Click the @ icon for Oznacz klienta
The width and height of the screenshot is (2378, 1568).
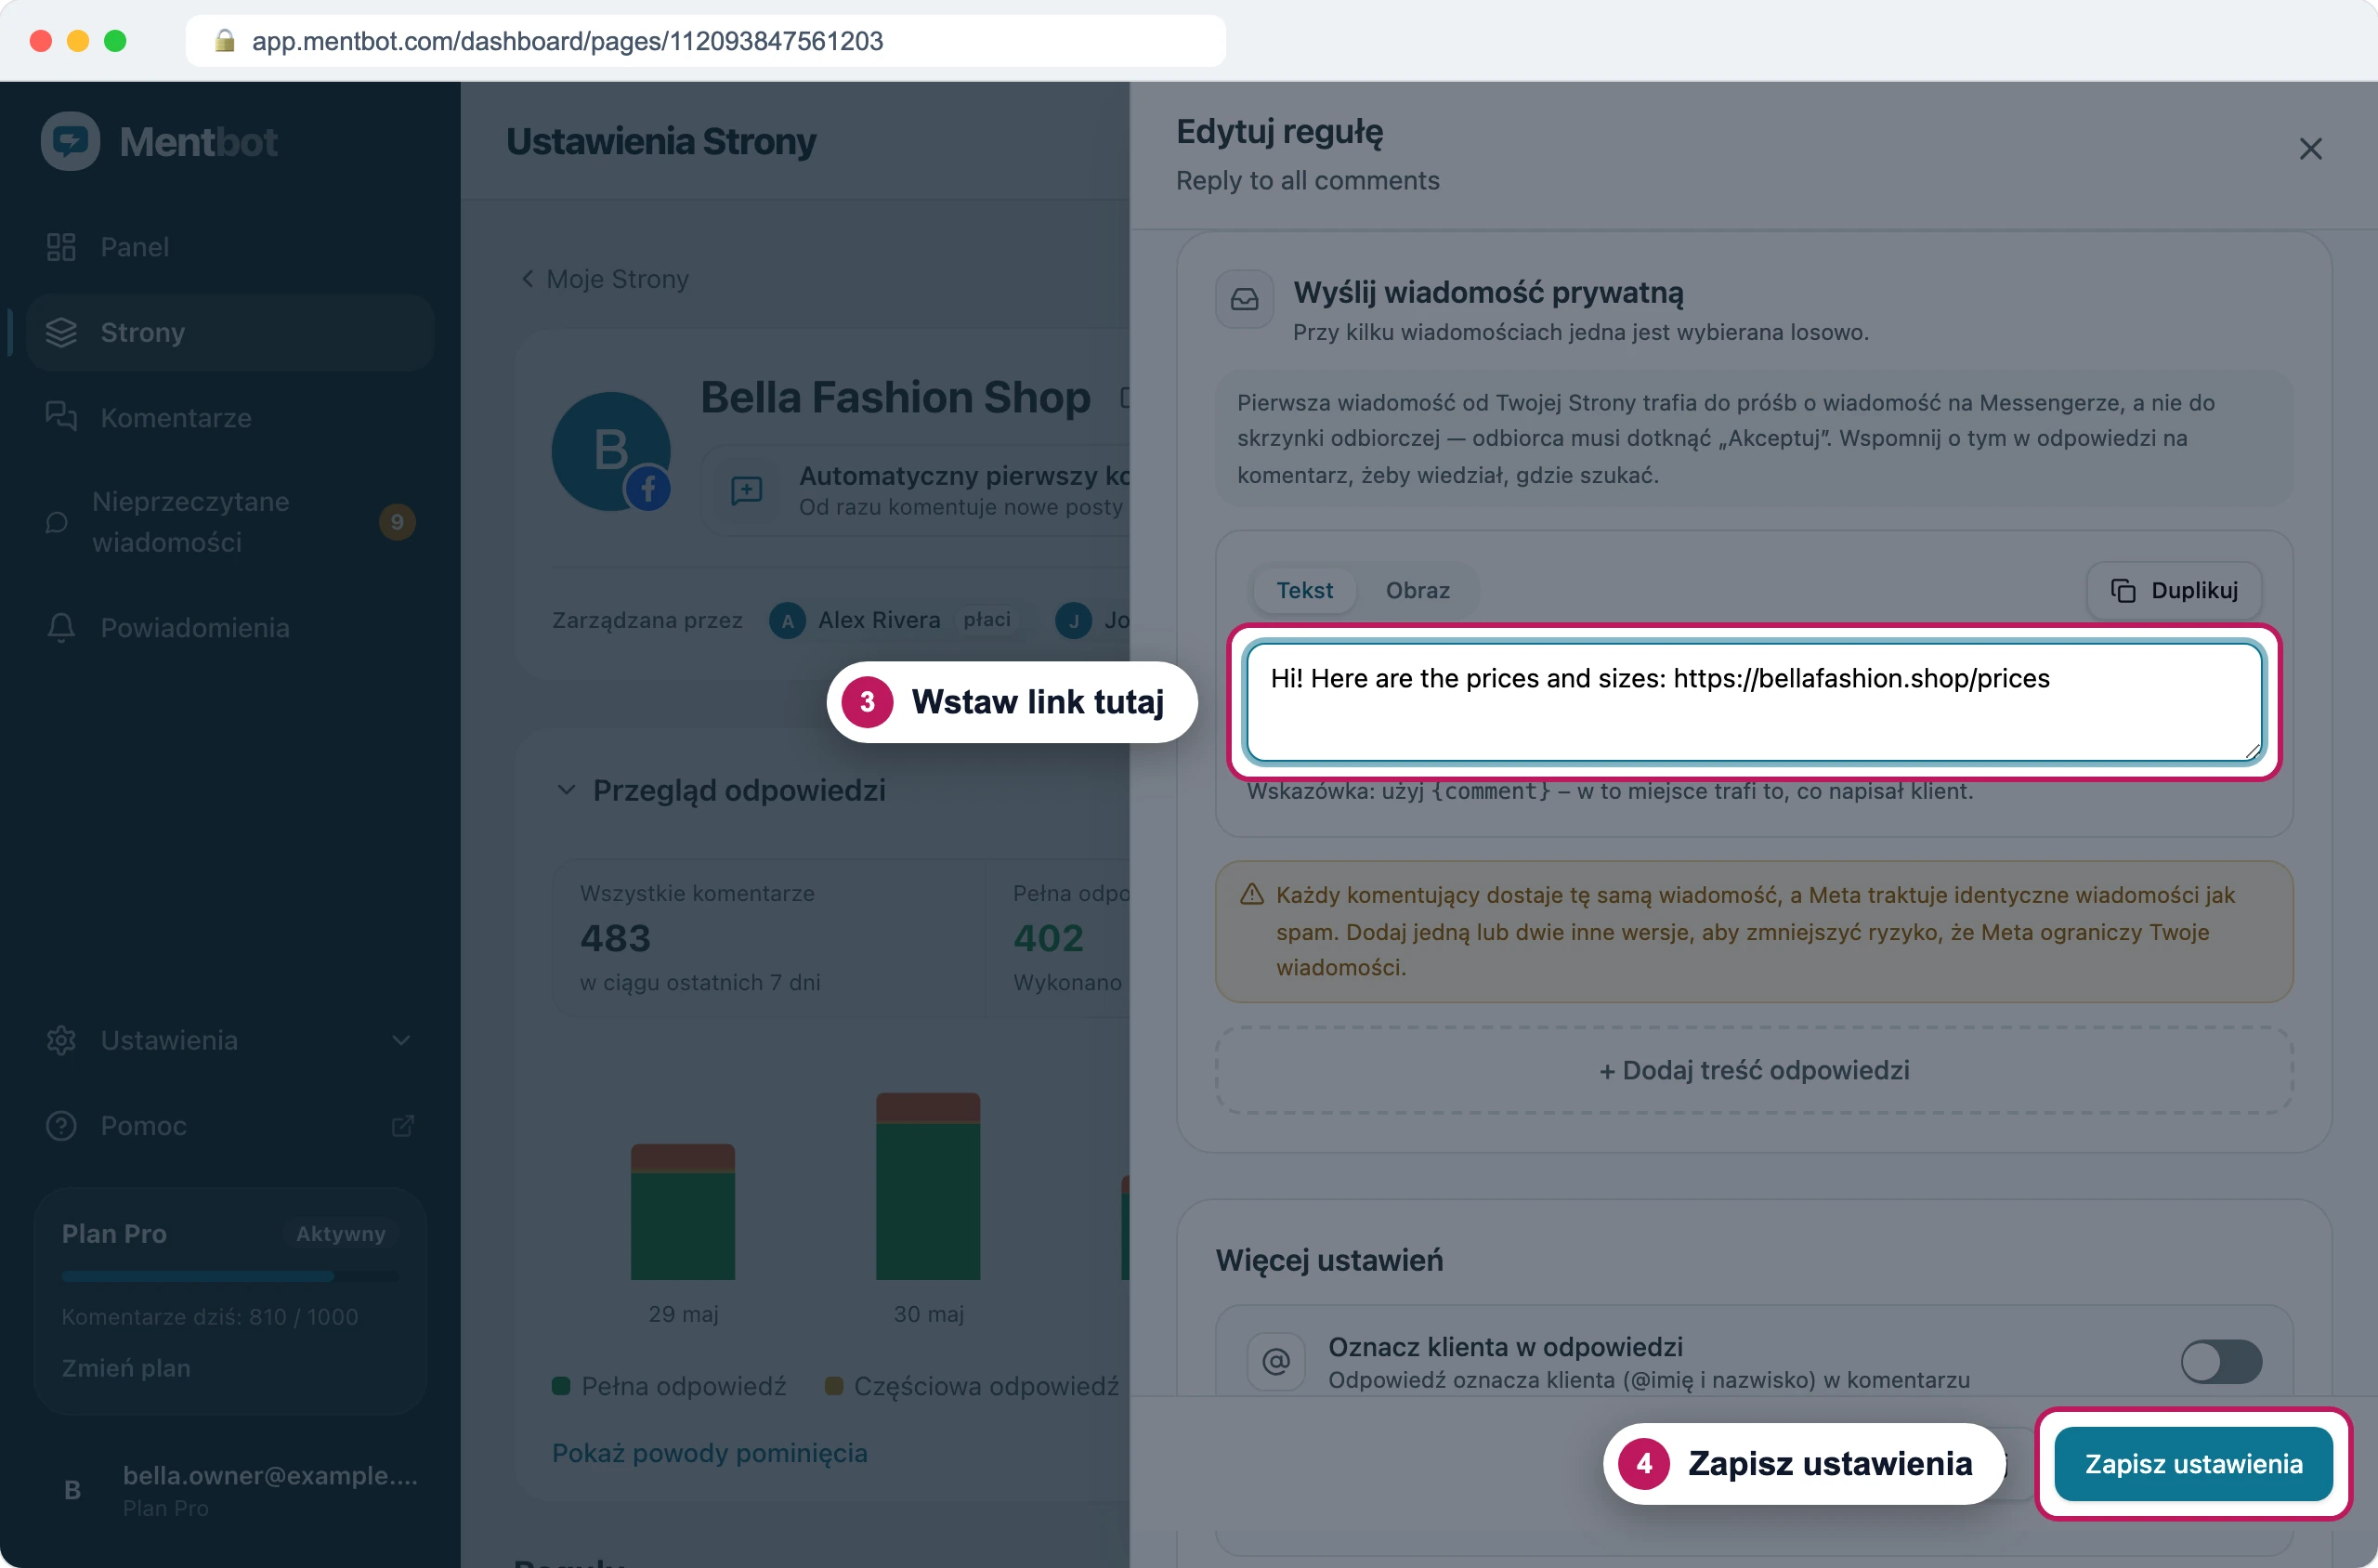click(x=1276, y=1361)
